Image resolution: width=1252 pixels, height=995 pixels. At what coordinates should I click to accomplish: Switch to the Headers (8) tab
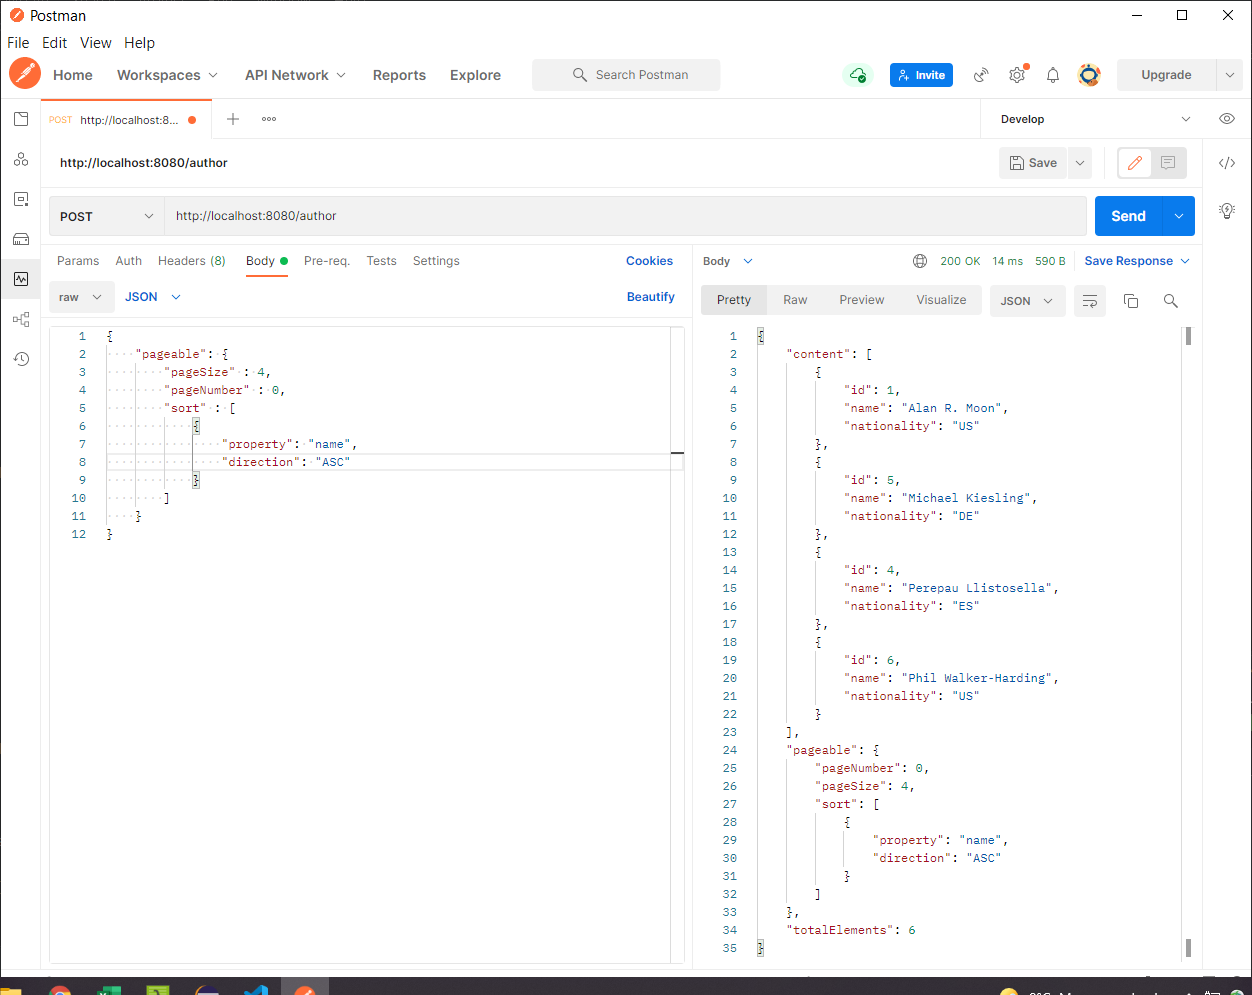pyautogui.click(x=191, y=261)
